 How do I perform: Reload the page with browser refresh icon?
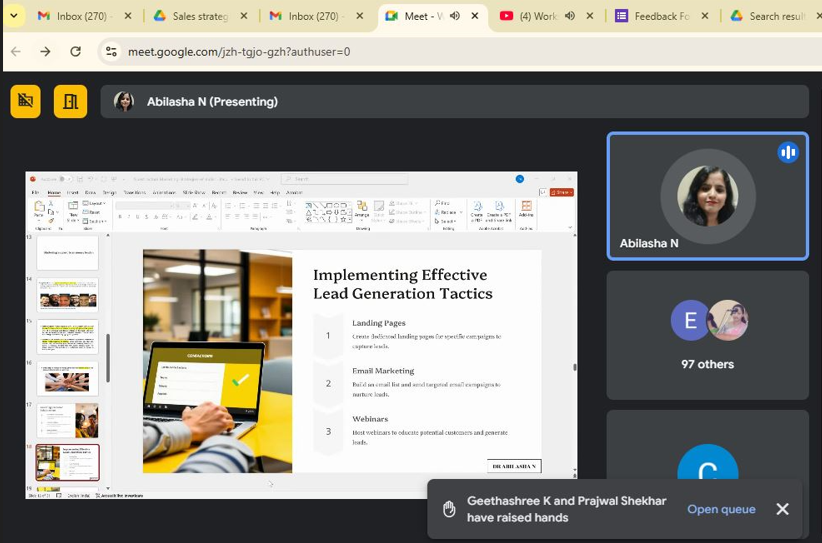[76, 51]
